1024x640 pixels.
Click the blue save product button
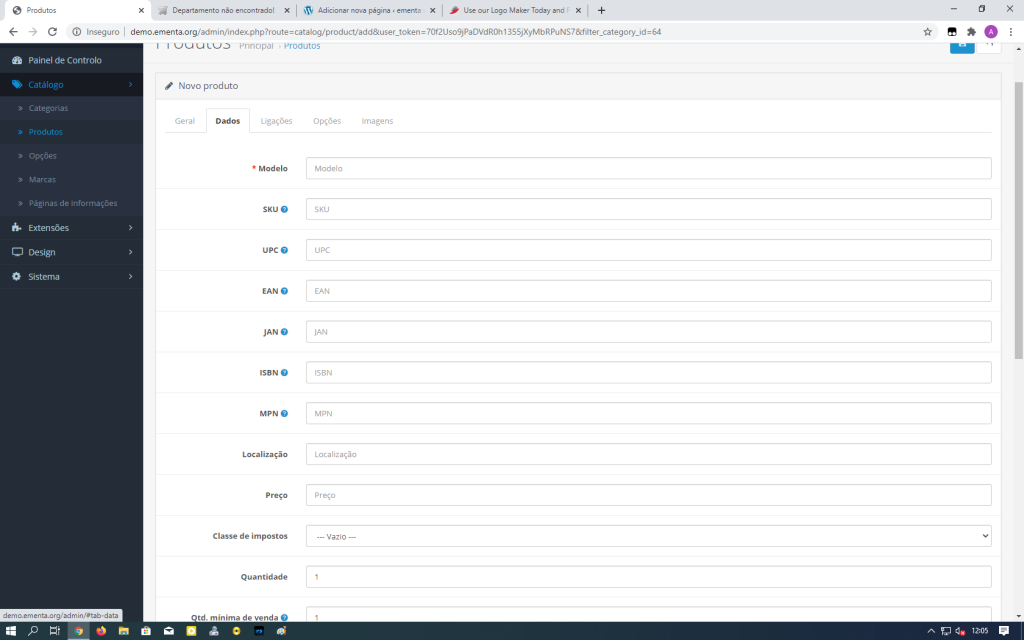pyautogui.click(x=961, y=45)
